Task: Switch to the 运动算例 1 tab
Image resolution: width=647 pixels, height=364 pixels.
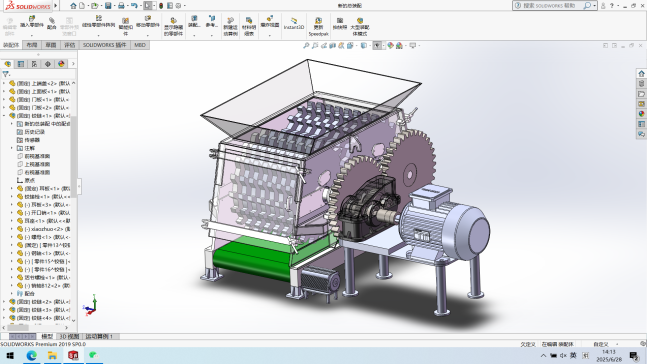Action: click(100, 336)
